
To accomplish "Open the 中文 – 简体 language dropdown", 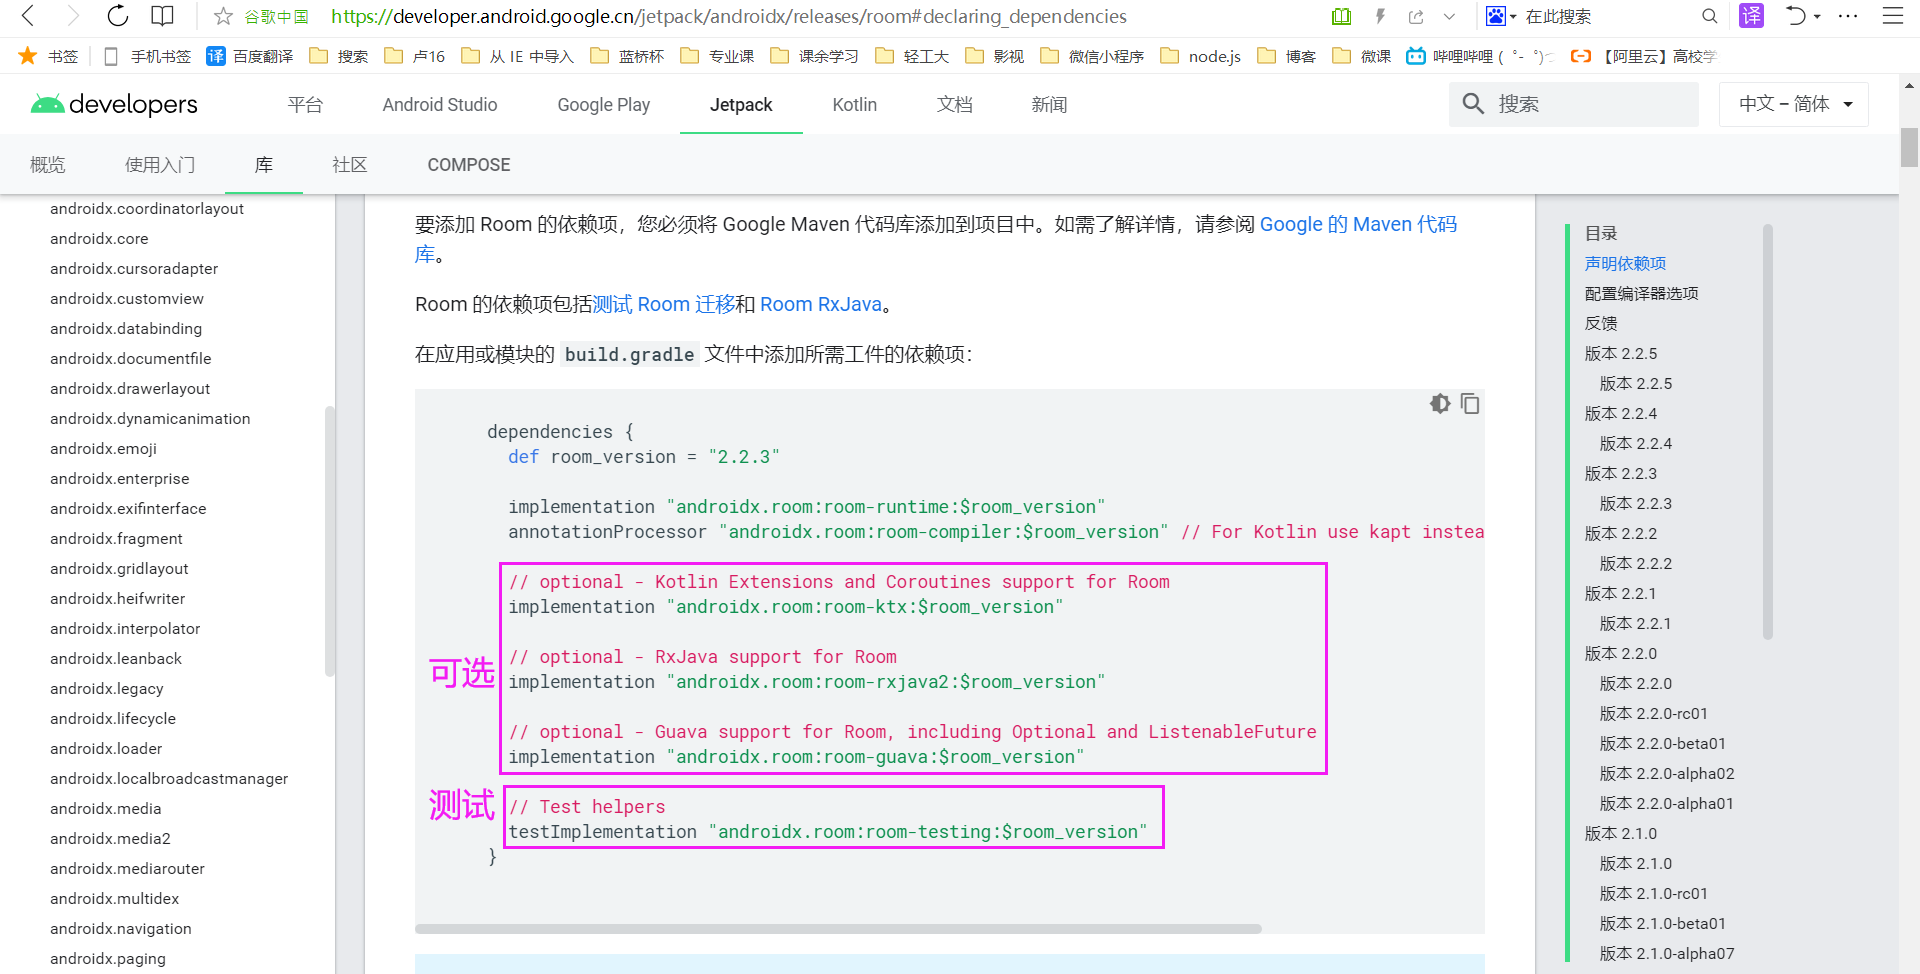I will (1794, 104).
